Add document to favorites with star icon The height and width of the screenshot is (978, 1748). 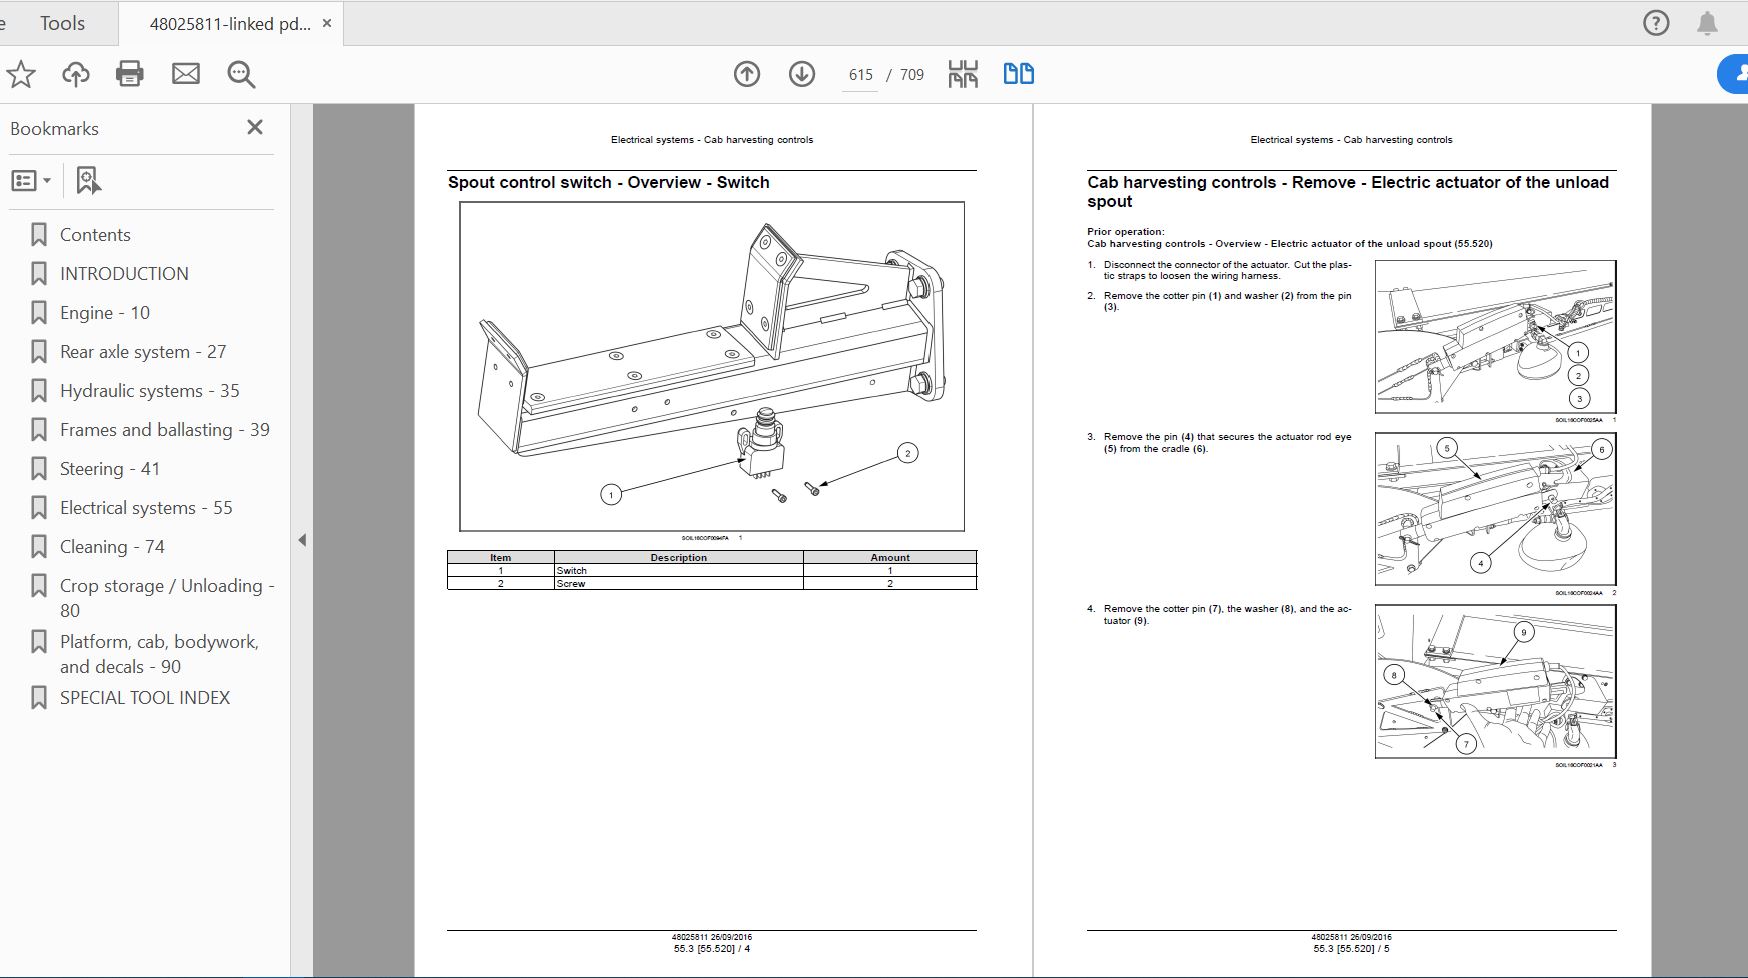21,74
